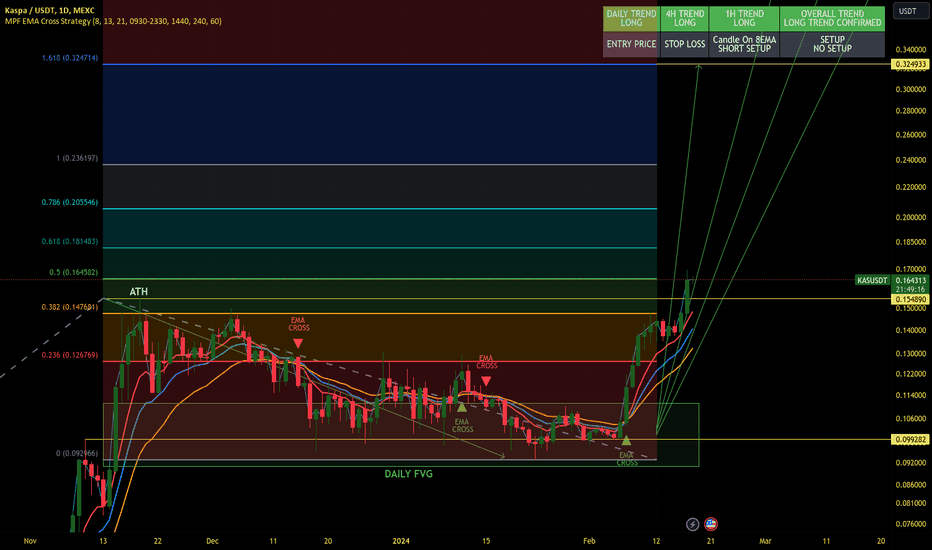Click the ATH text annotation
Viewport: 932px width, 550px height.
(x=138, y=291)
